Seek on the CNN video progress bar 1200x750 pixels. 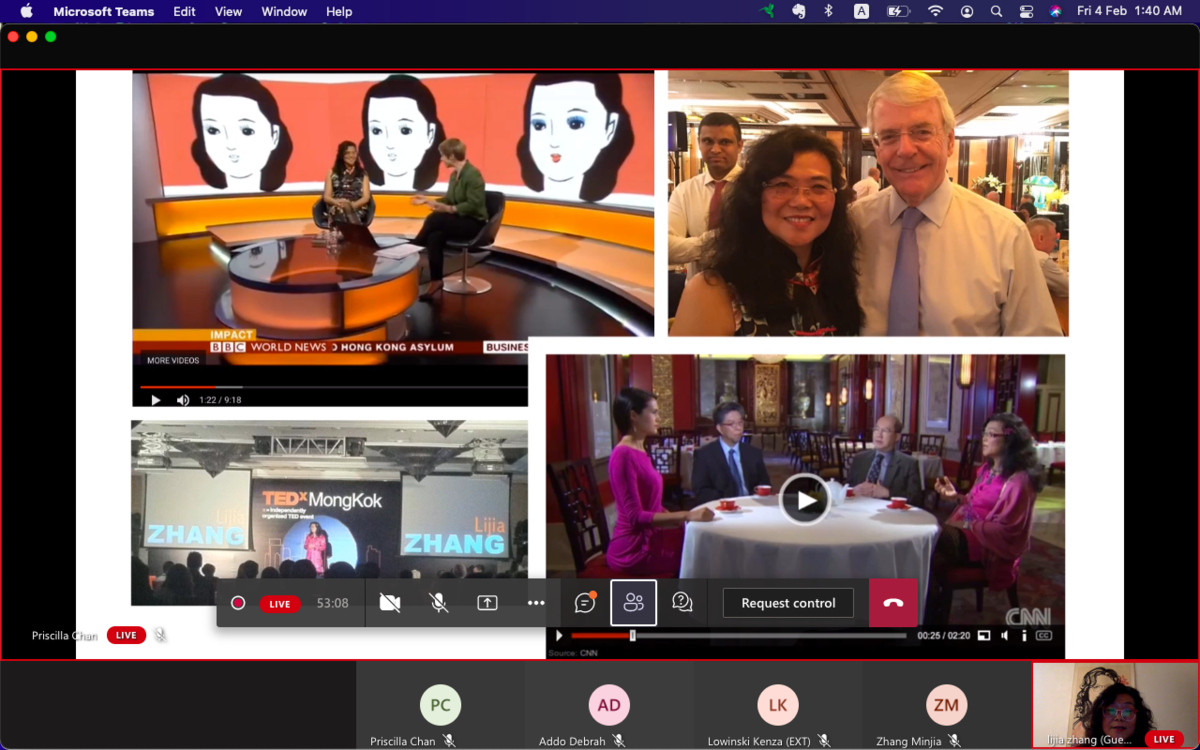pos(739,635)
